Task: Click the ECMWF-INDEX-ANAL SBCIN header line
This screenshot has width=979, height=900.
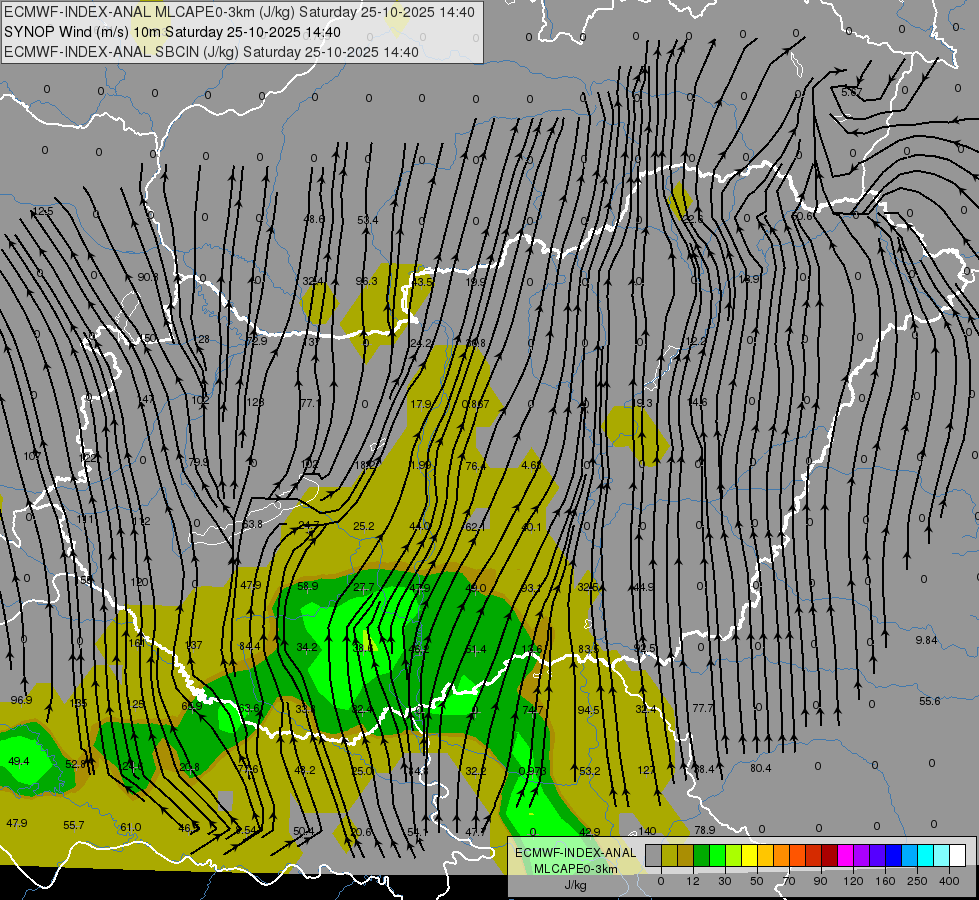Action: 211,52
